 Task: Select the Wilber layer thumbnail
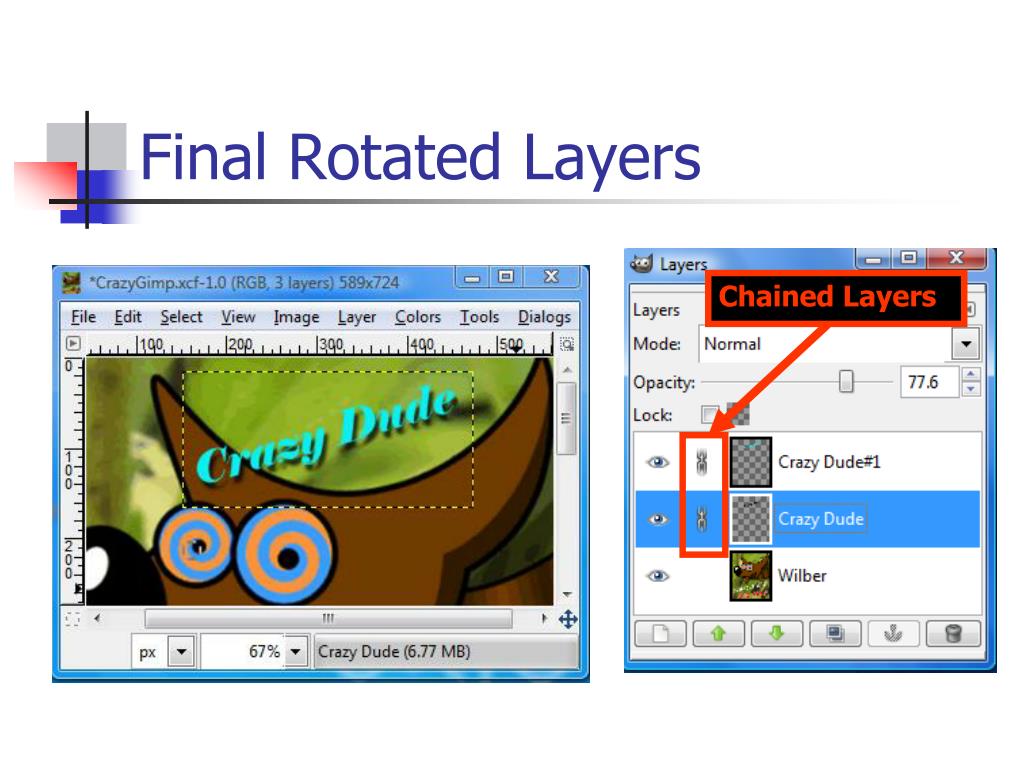click(750, 575)
